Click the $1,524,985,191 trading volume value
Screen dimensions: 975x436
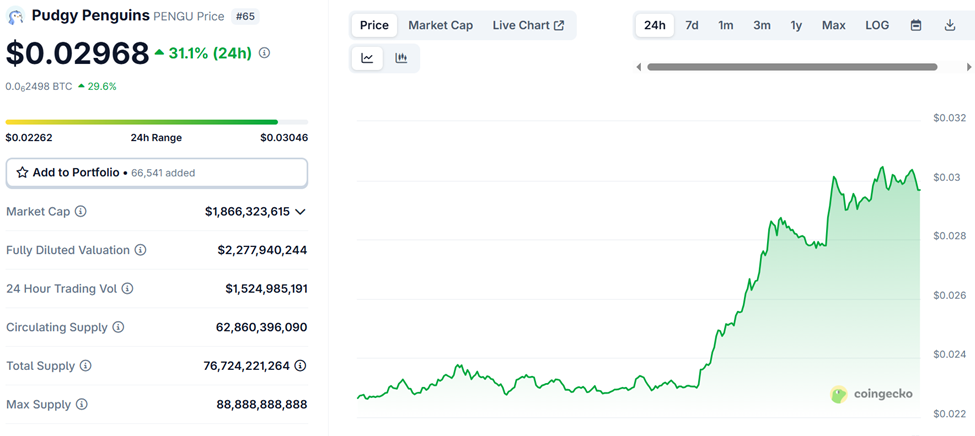[266, 289]
